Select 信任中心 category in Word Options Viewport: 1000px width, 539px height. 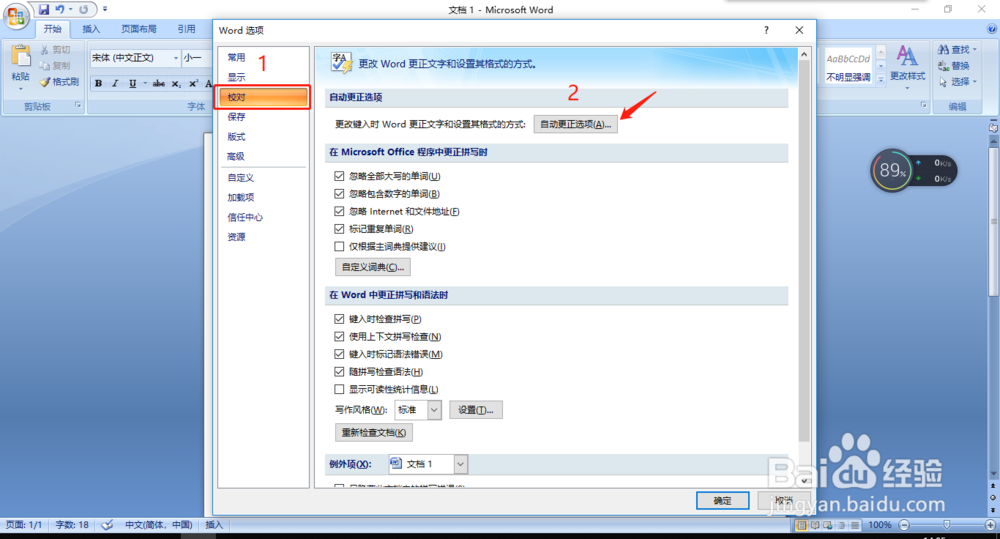tap(263, 218)
